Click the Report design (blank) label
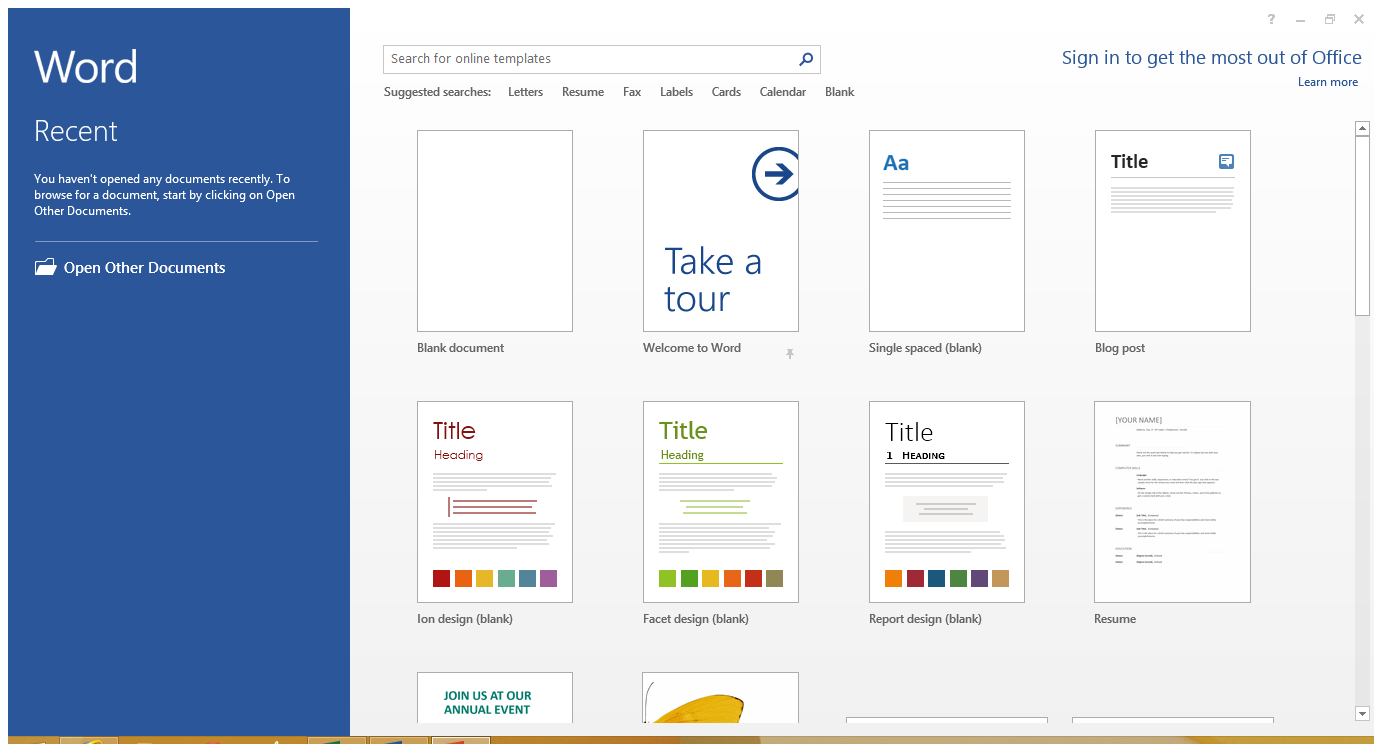 click(x=925, y=619)
